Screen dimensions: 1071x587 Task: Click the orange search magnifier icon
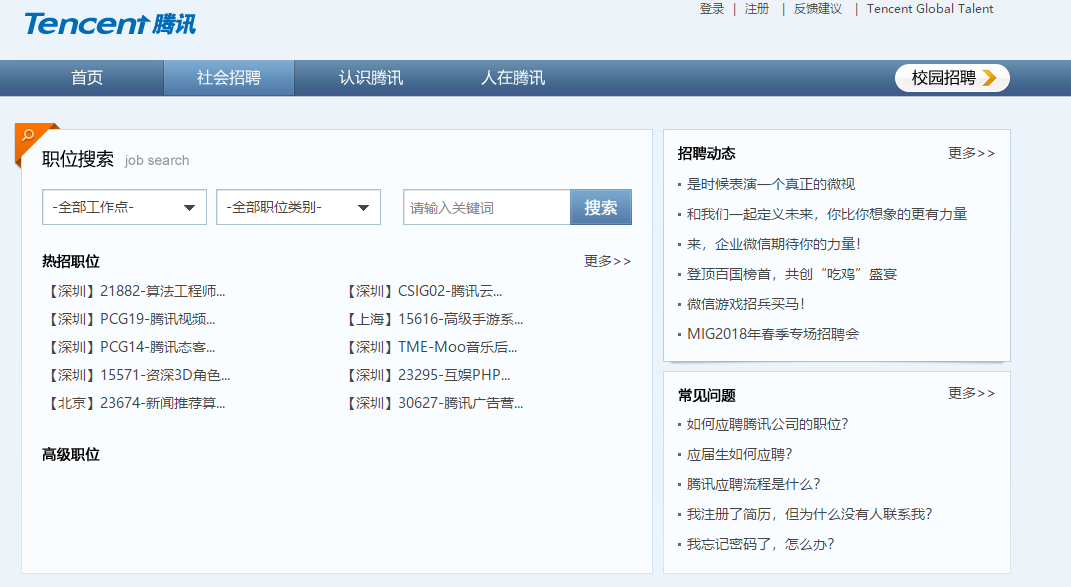(28, 135)
